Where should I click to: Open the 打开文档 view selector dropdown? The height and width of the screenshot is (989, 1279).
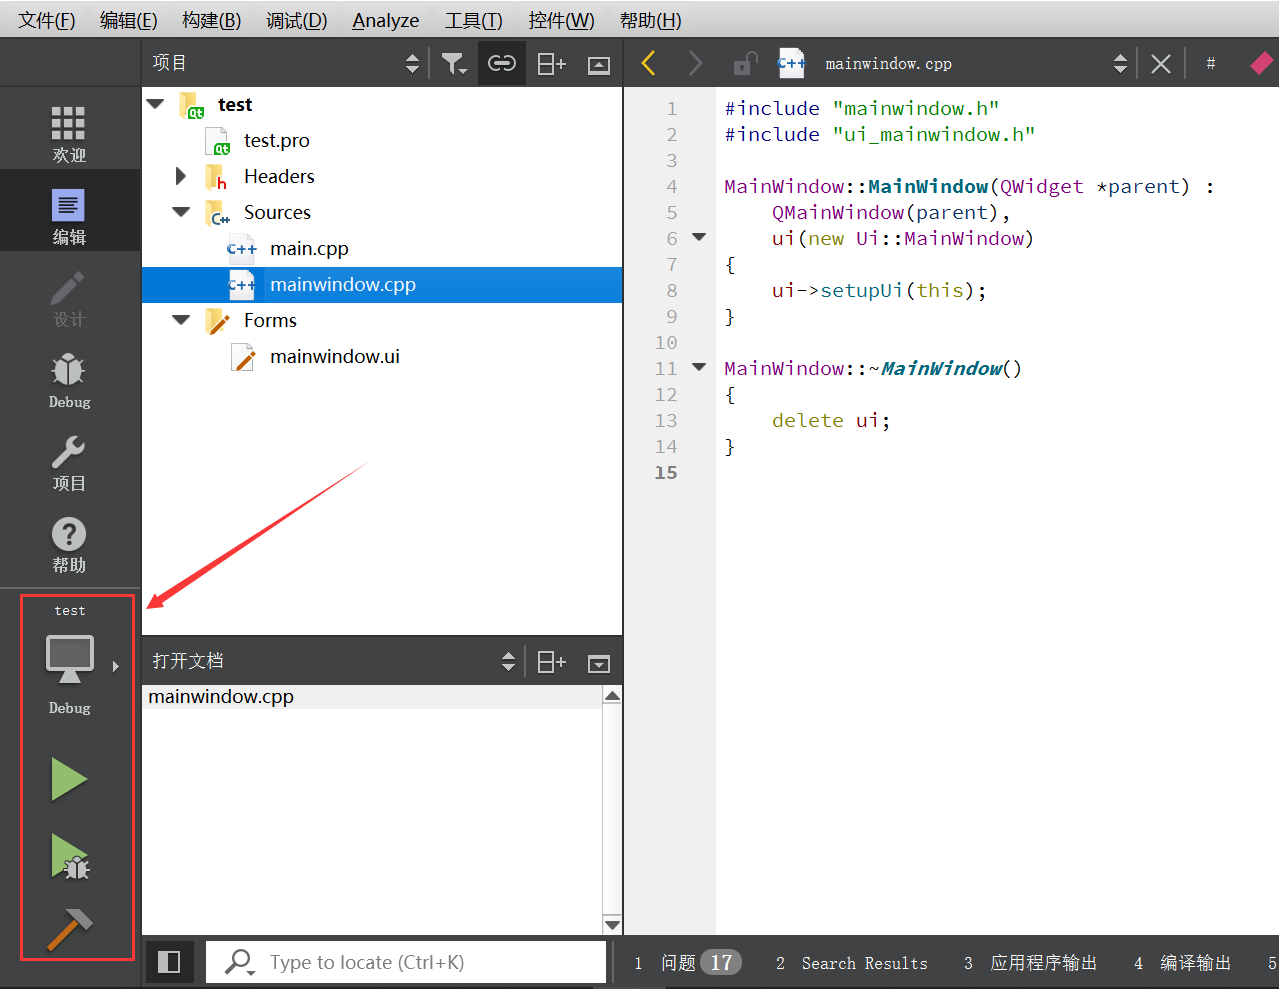(x=508, y=662)
